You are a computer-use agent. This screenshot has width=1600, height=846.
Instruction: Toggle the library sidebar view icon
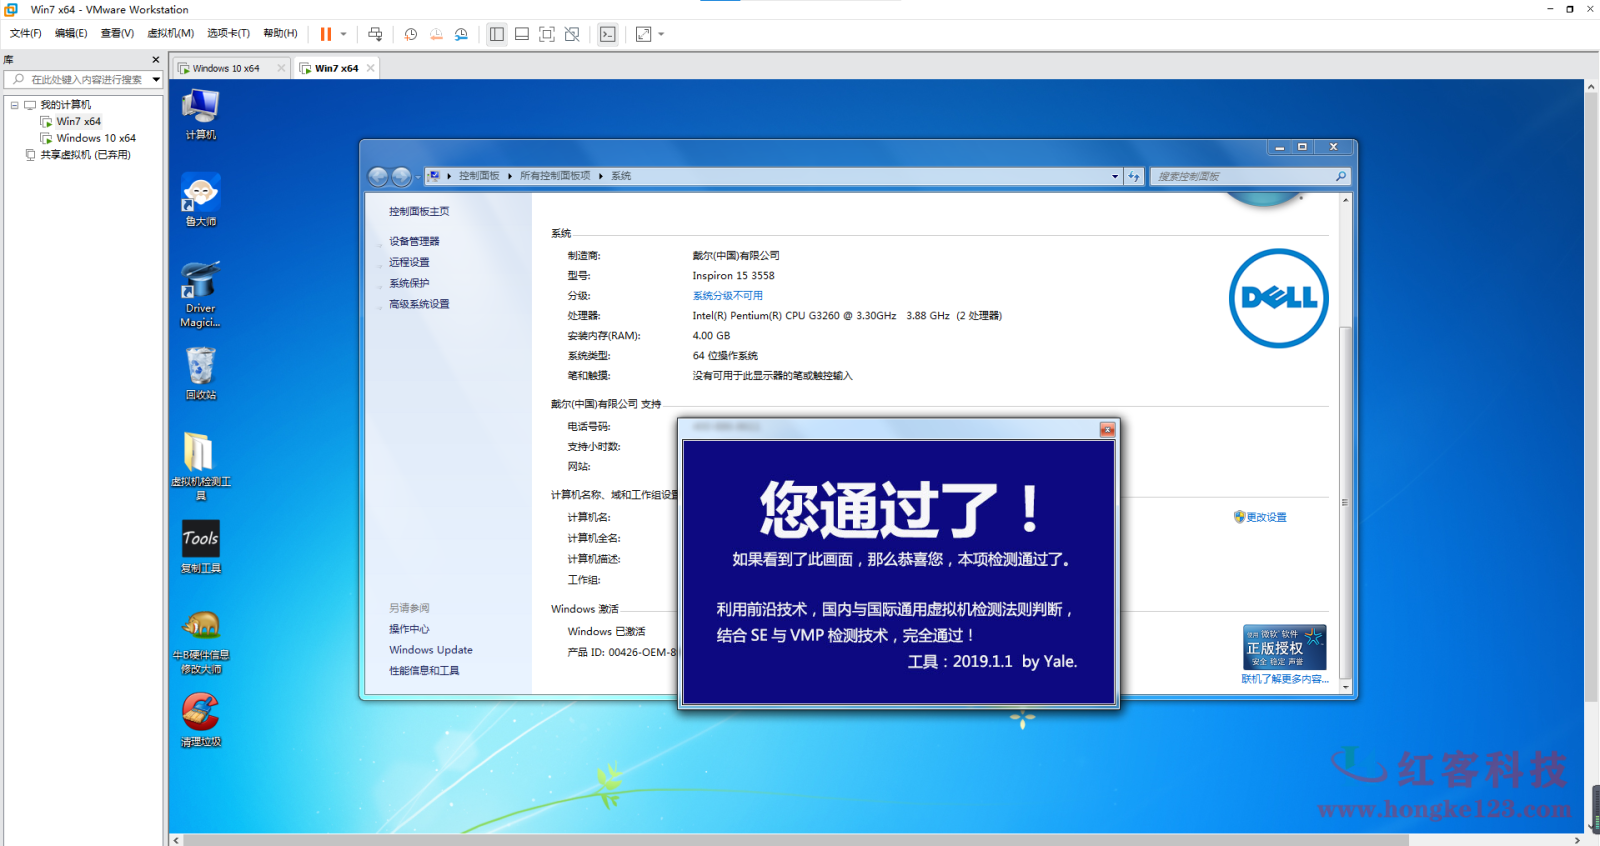pos(497,34)
